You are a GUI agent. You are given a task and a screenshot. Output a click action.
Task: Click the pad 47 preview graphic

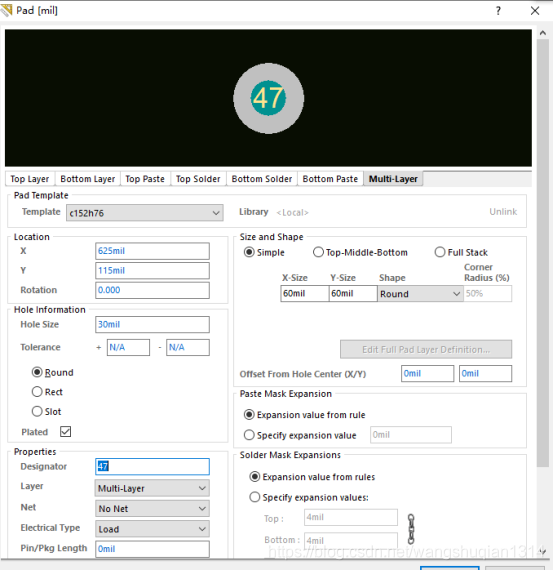point(268,98)
